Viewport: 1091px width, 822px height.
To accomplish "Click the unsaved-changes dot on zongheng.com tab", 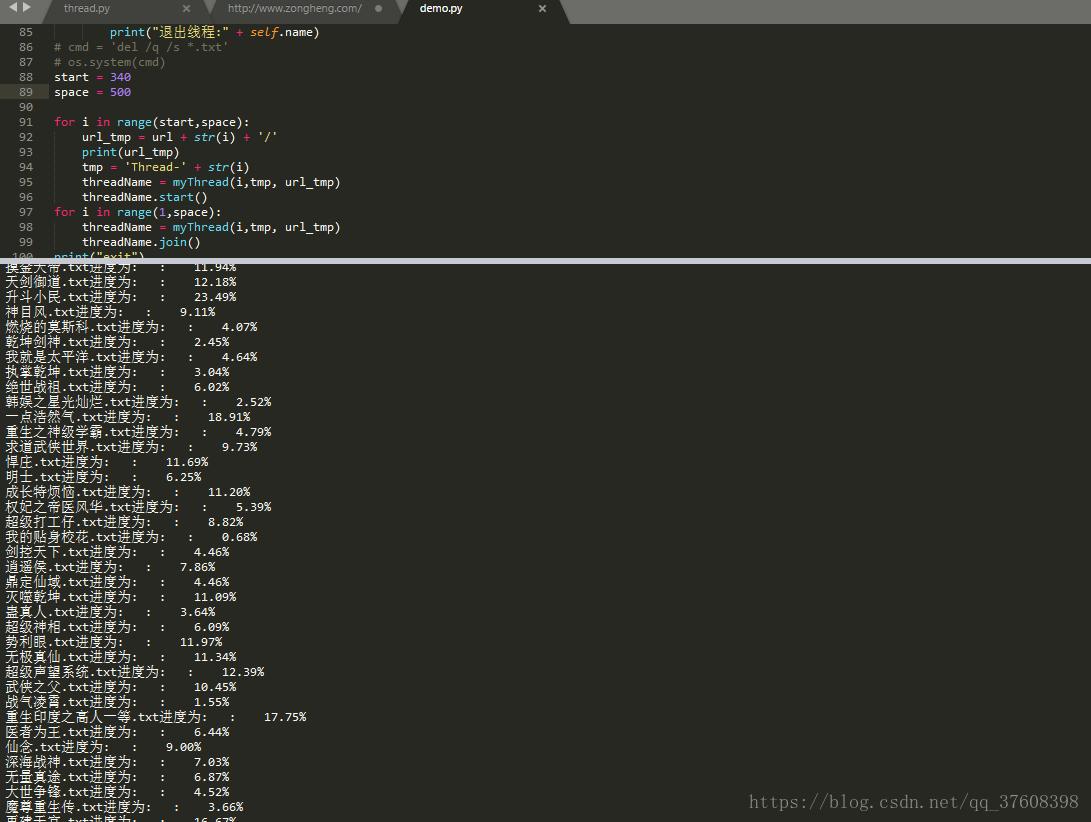I will pyautogui.click(x=378, y=7).
